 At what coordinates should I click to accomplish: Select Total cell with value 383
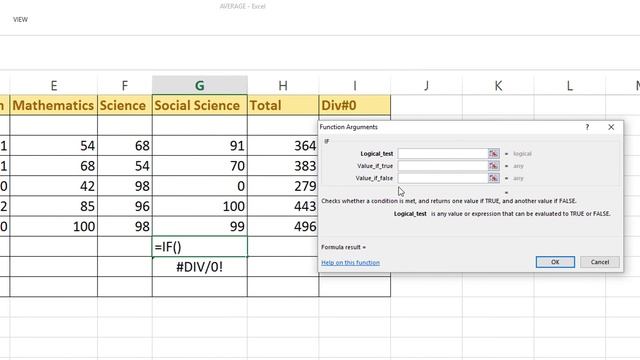click(283, 166)
